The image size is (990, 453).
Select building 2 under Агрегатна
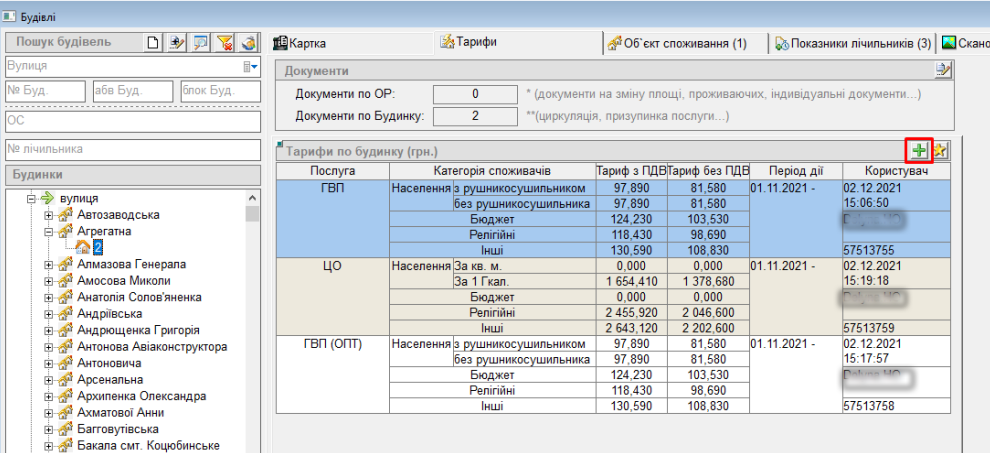(x=99, y=247)
